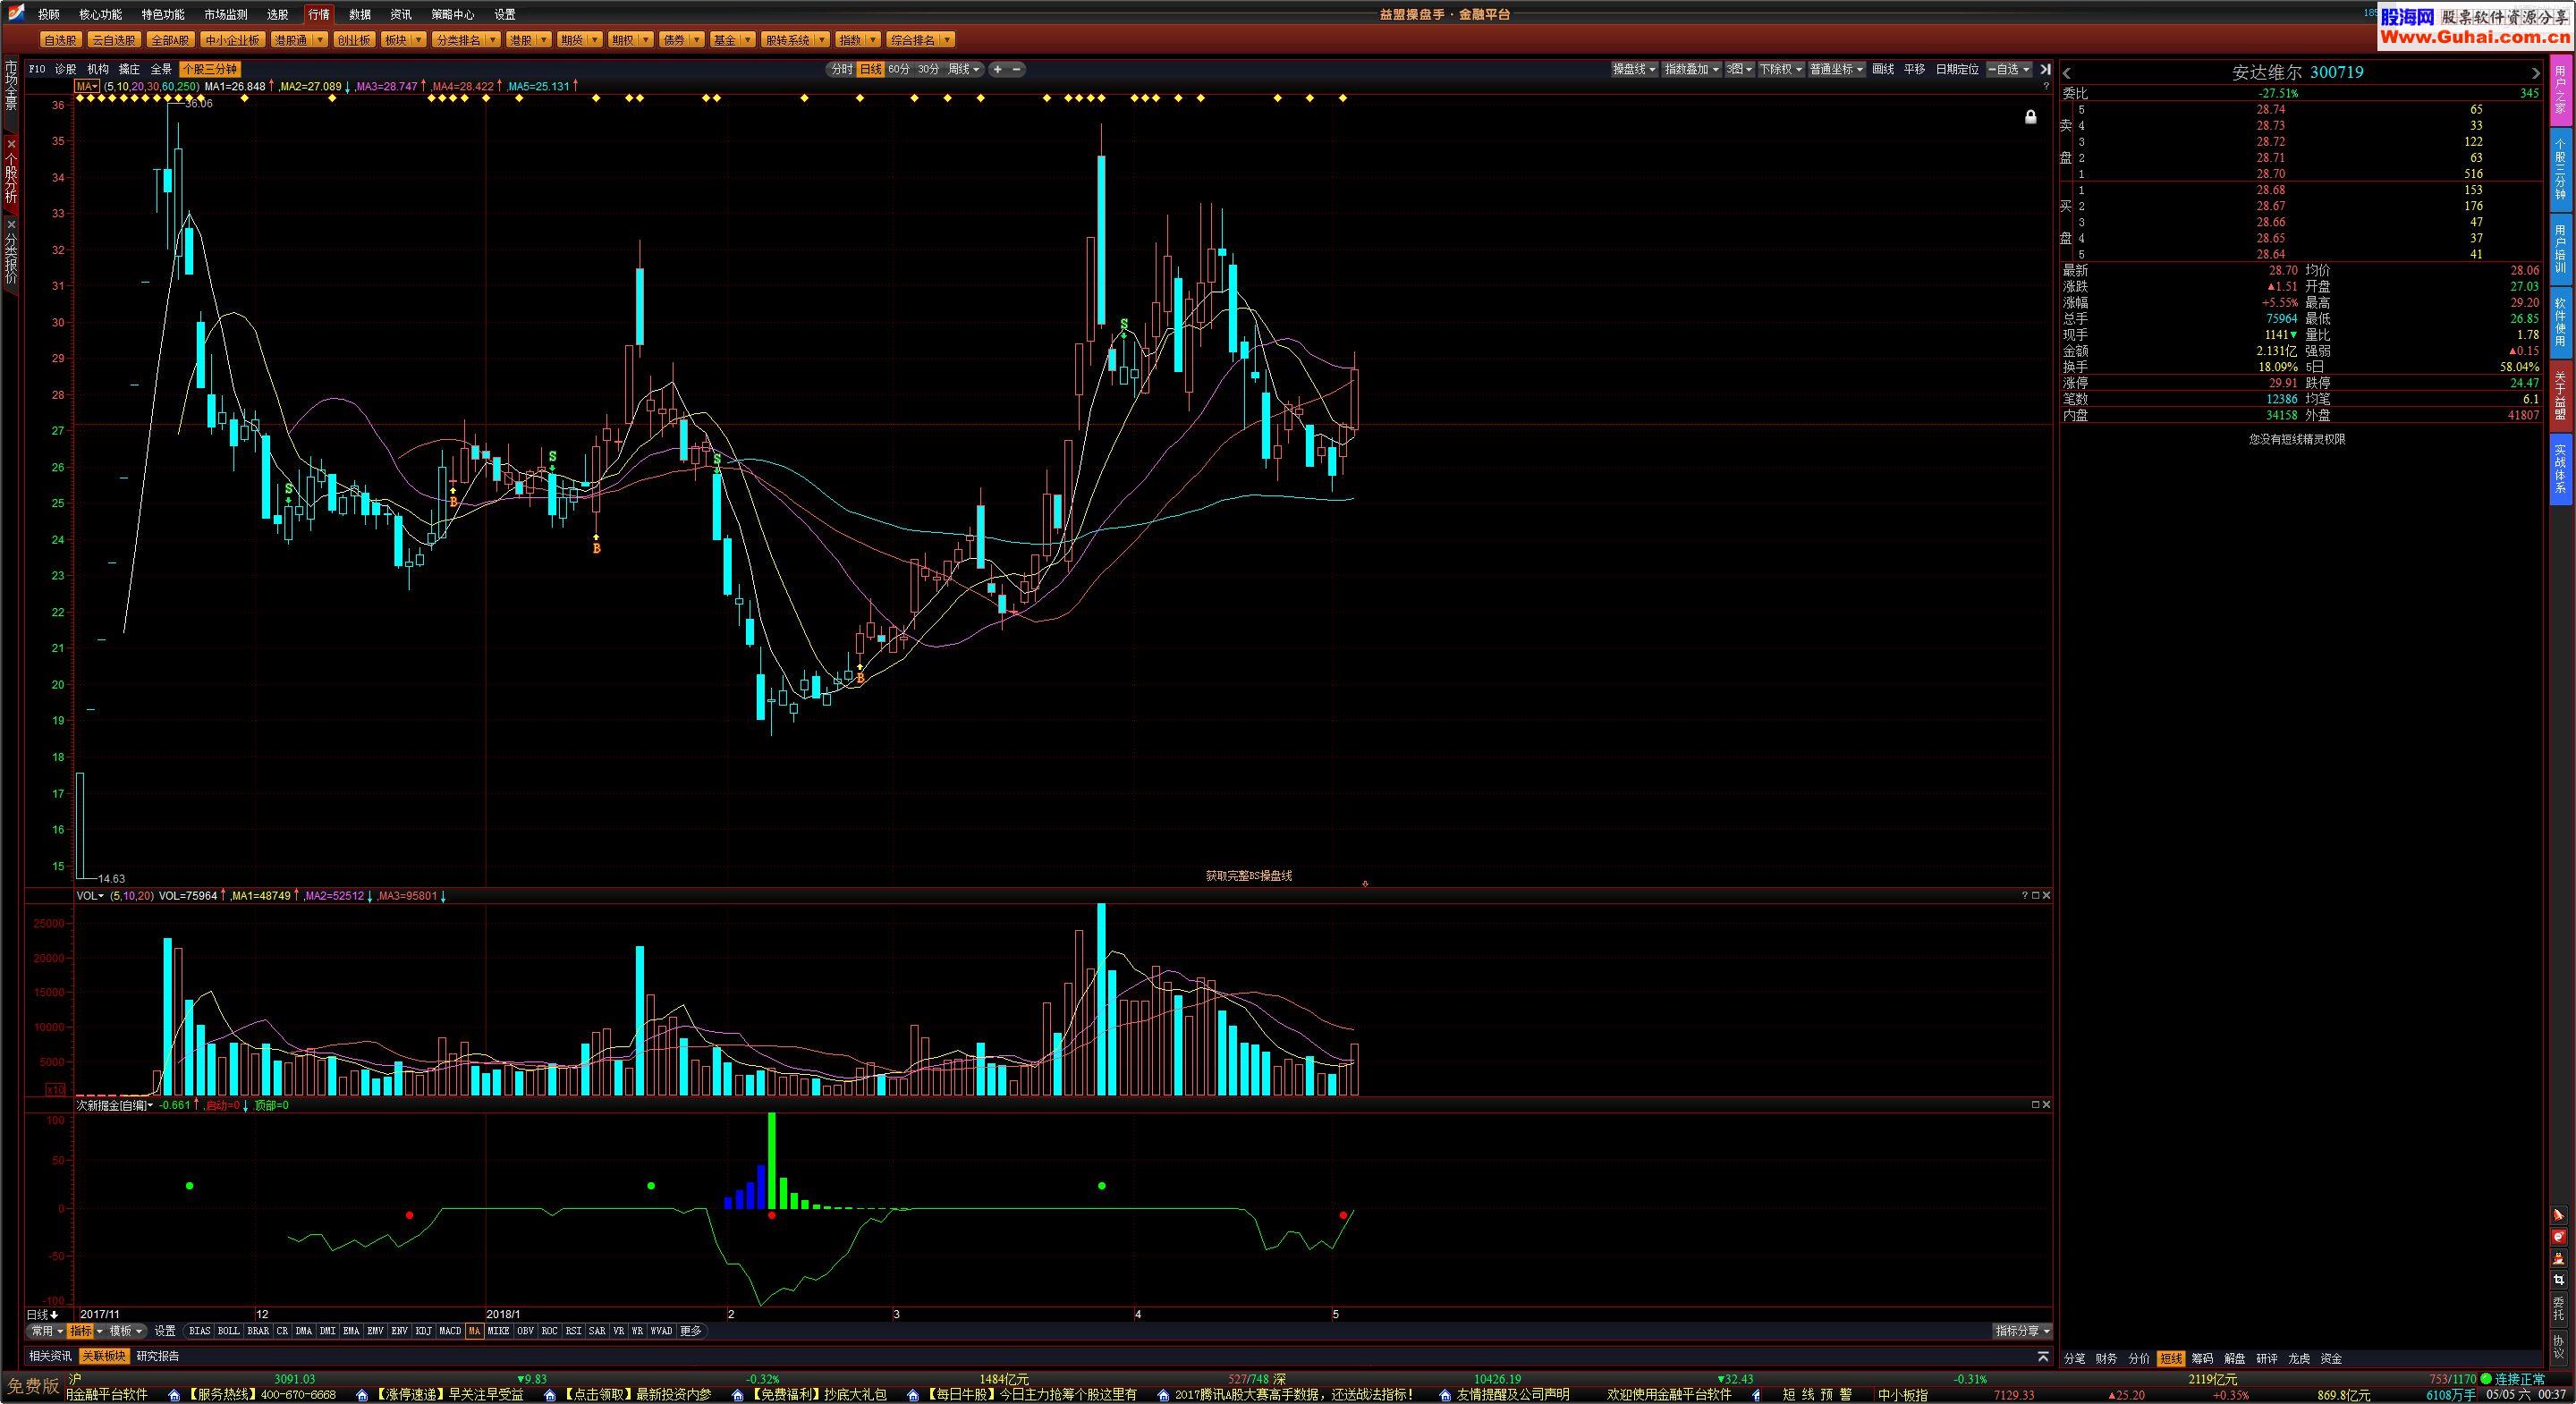Open the 3图 layout dropdown

click(x=1739, y=69)
